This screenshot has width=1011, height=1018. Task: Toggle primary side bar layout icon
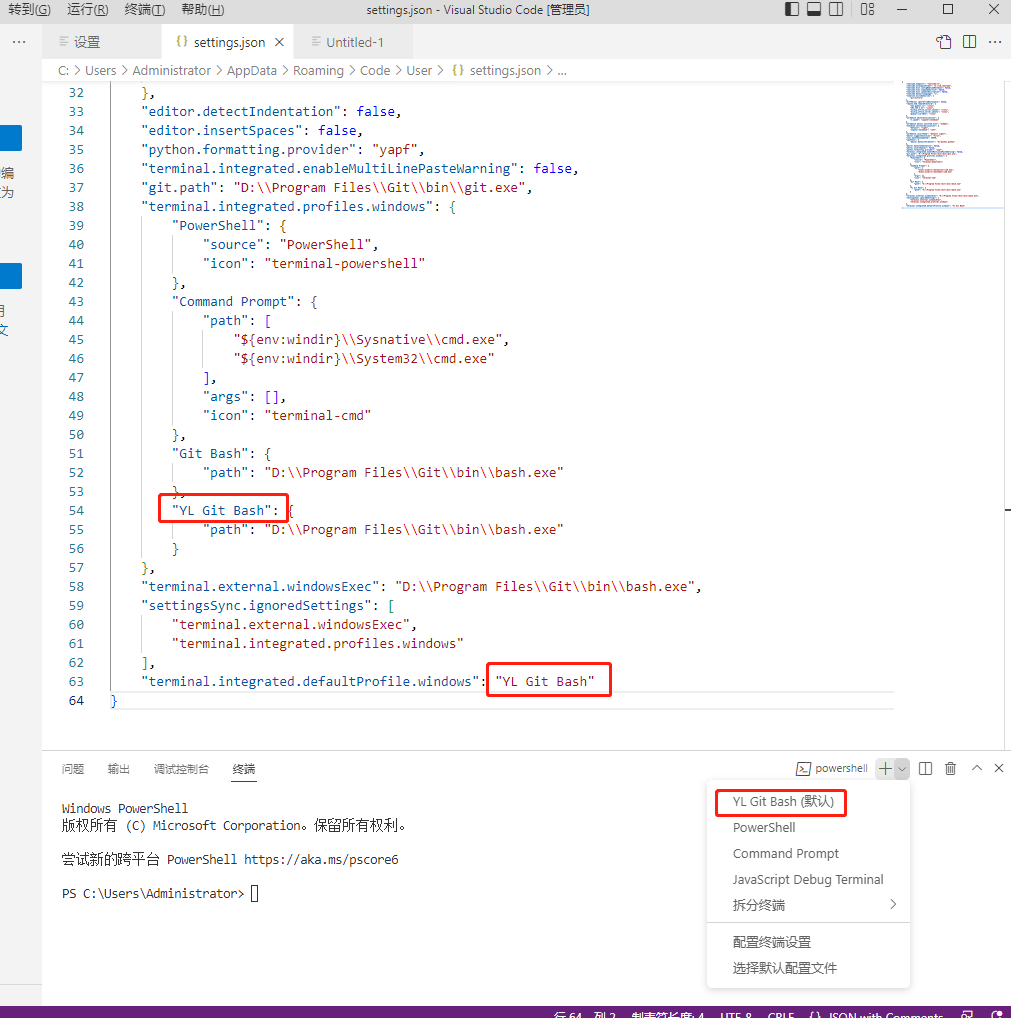pyautogui.click(x=792, y=9)
